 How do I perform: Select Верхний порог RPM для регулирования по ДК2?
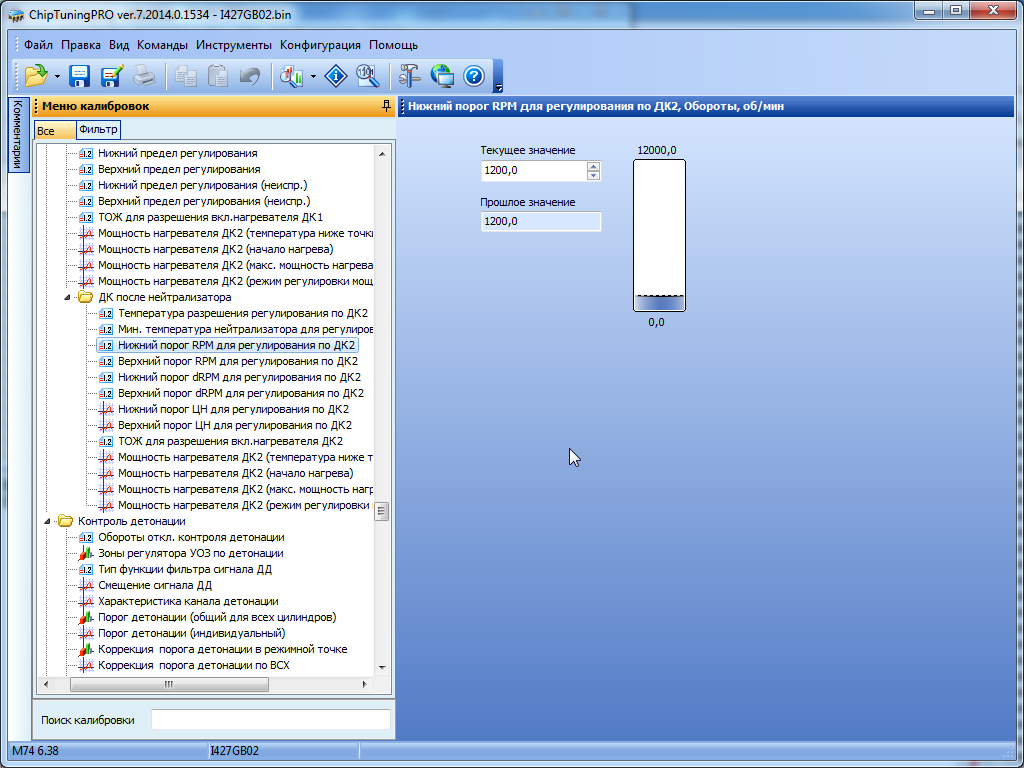point(237,361)
